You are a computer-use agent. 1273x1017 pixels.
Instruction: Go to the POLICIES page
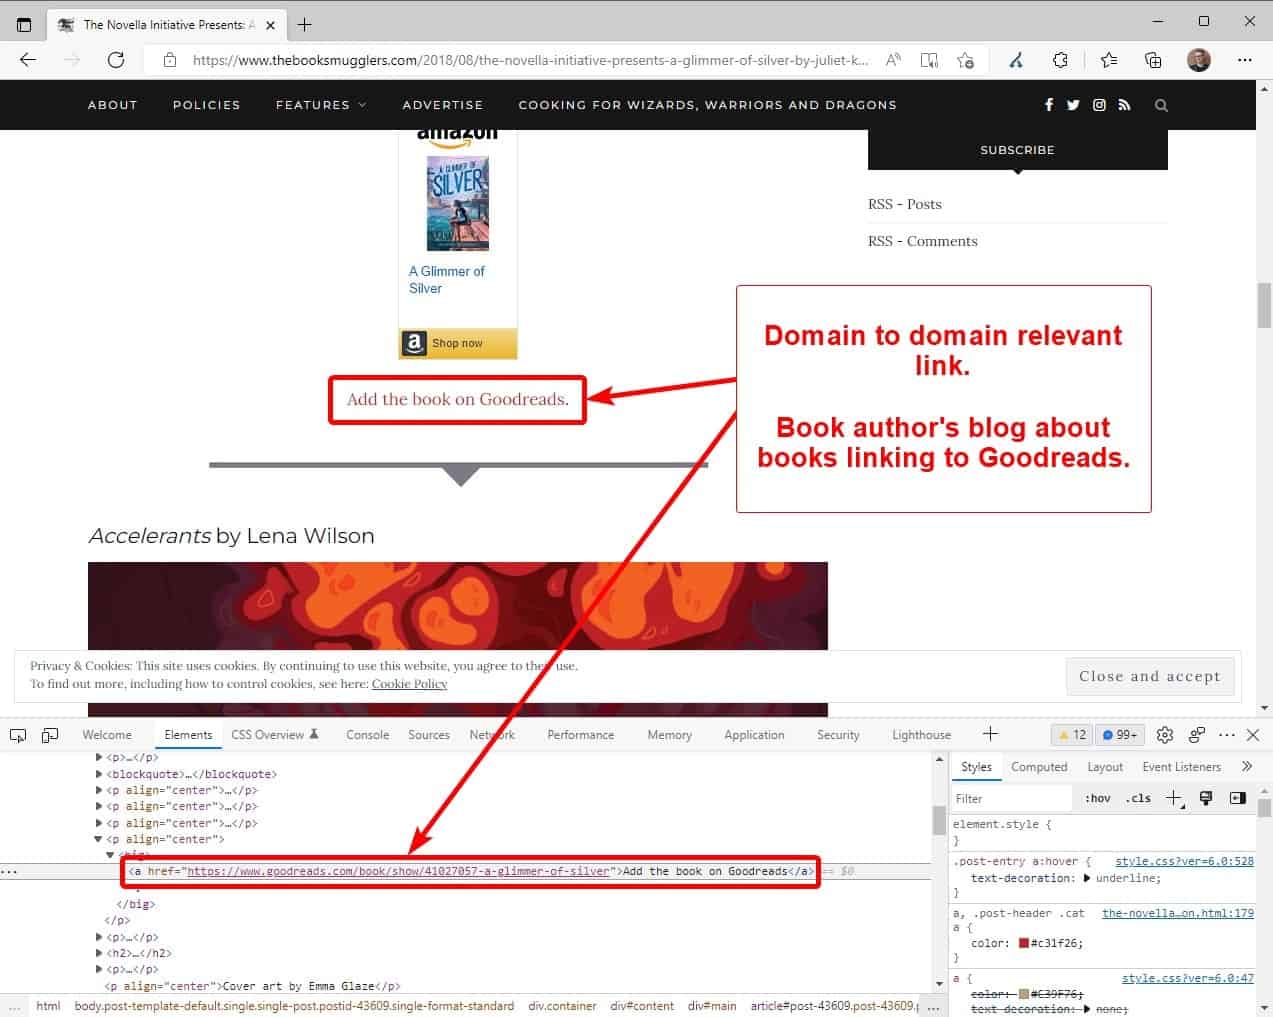(207, 105)
